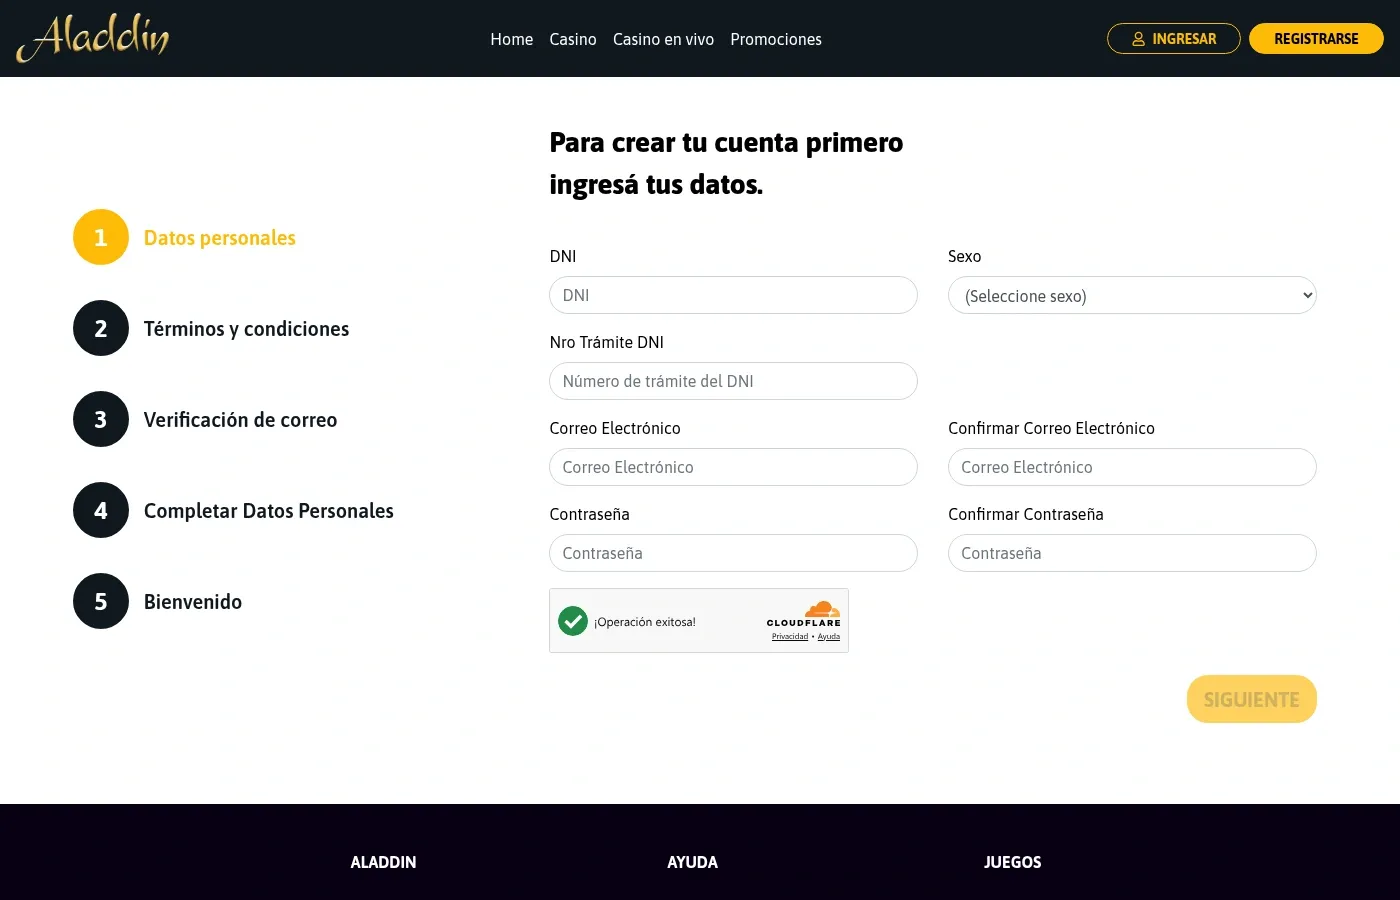Click the Términos y condiciones step label
Image resolution: width=1400 pixels, height=900 pixels.
coord(246,329)
